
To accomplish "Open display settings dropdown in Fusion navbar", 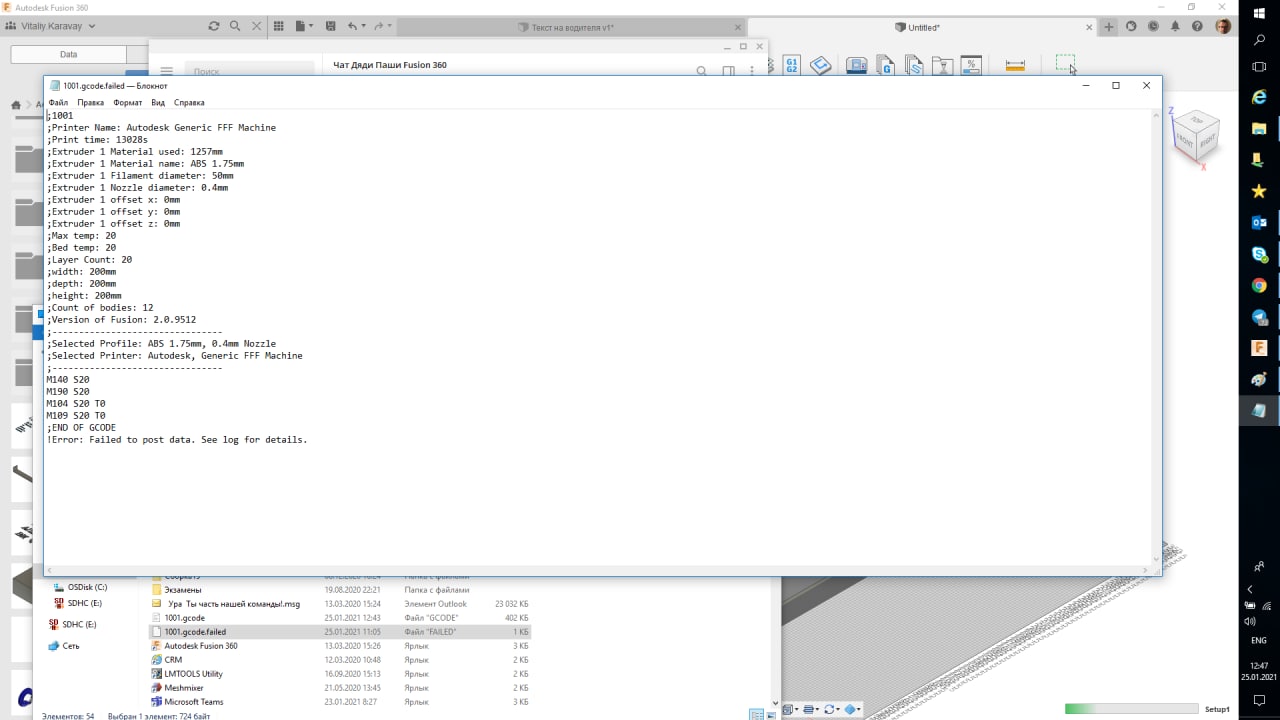I will click(x=792, y=710).
